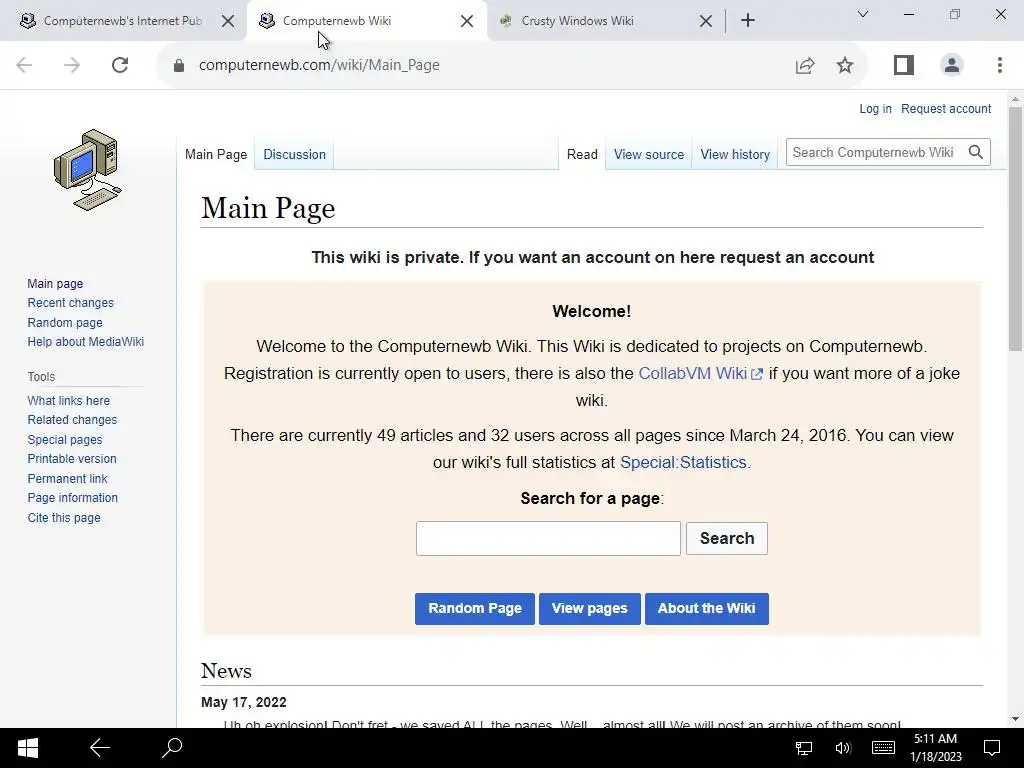Open Page information link
The width and height of the screenshot is (1024, 768).
point(72,498)
